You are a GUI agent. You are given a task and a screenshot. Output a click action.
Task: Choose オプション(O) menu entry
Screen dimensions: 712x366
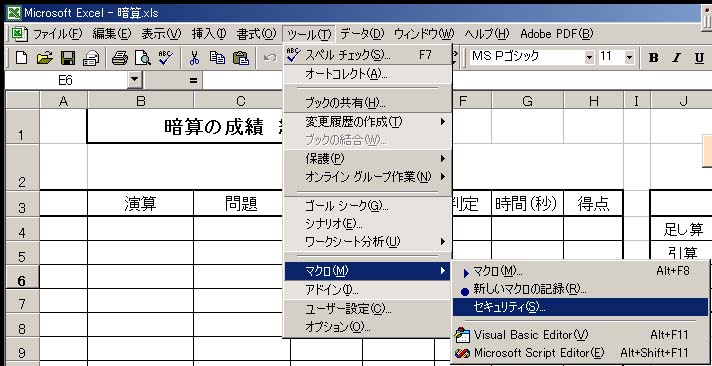[x=367, y=327]
